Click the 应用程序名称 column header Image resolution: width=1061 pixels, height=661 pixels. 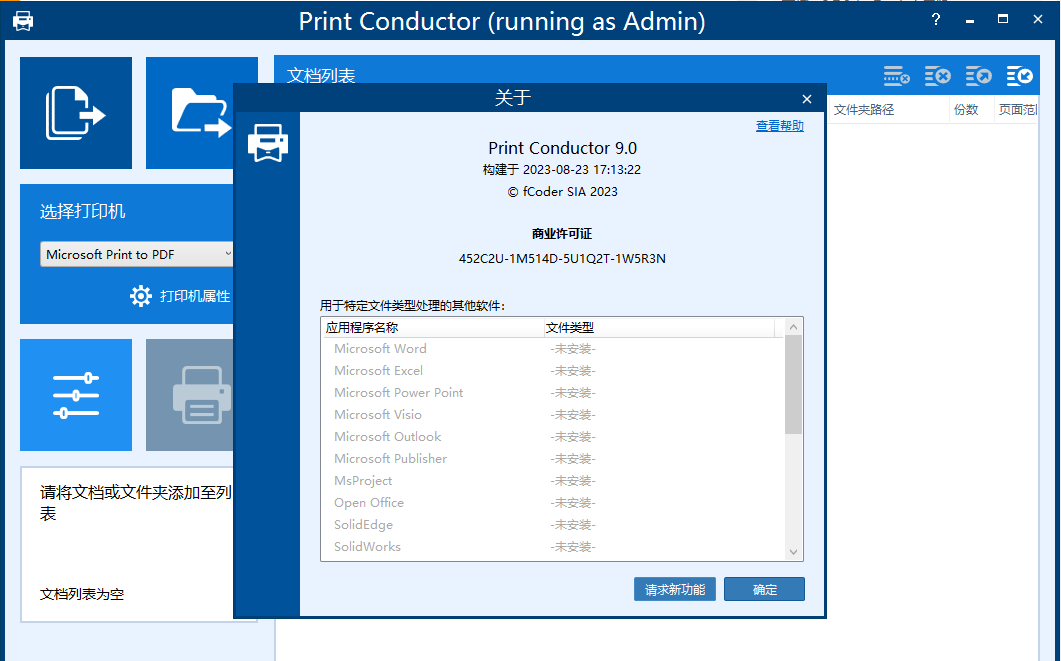pyautogui.click(x=433, y=327)
